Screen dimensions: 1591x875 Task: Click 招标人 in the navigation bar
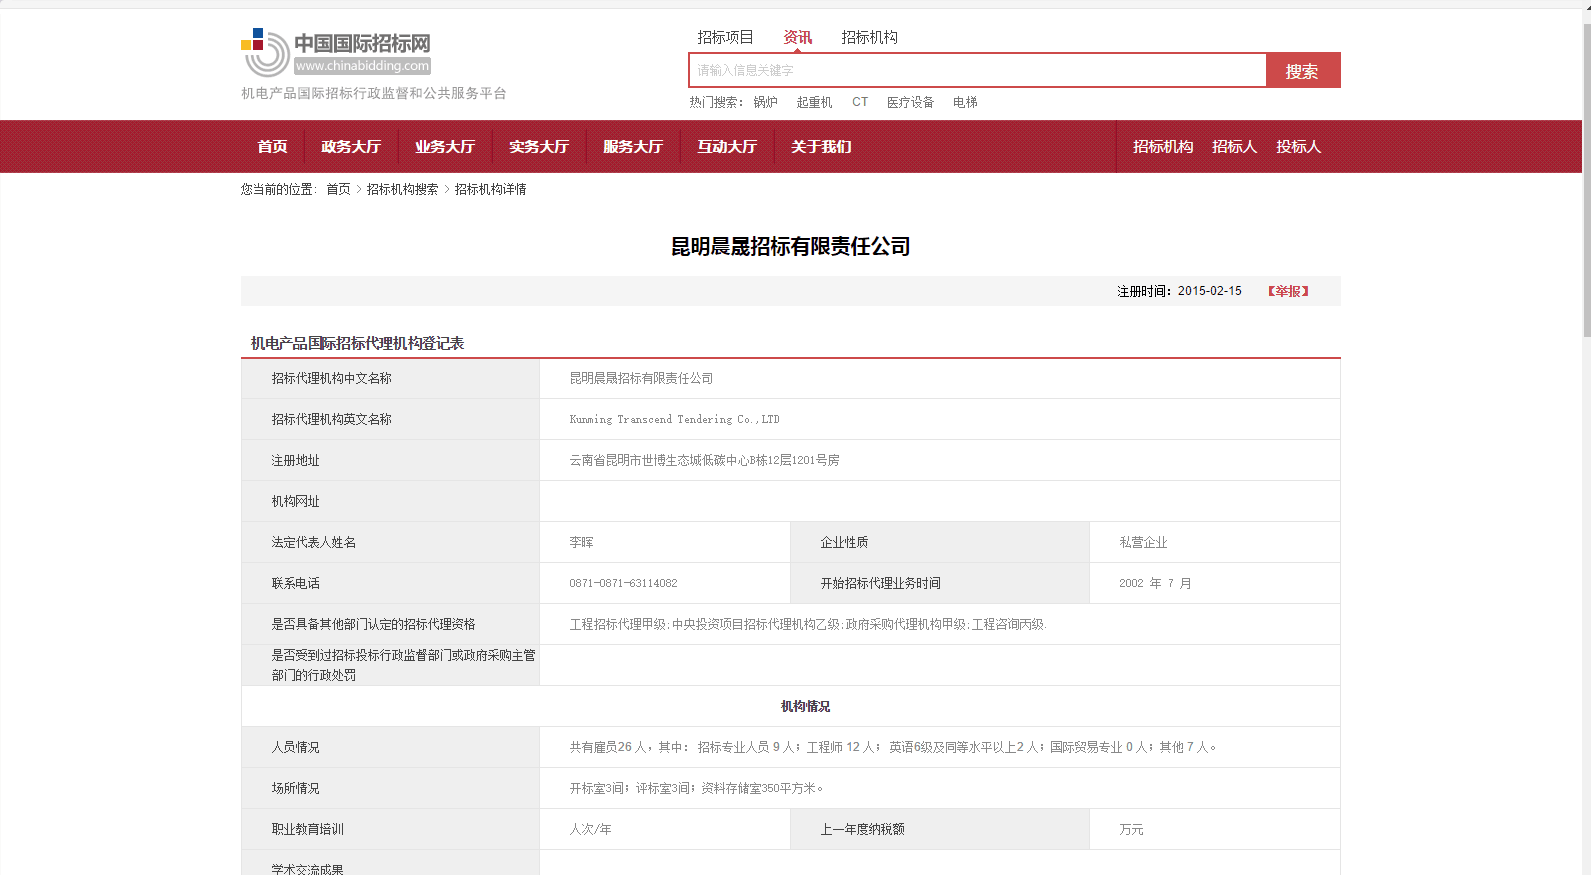tap(1234, 147)
